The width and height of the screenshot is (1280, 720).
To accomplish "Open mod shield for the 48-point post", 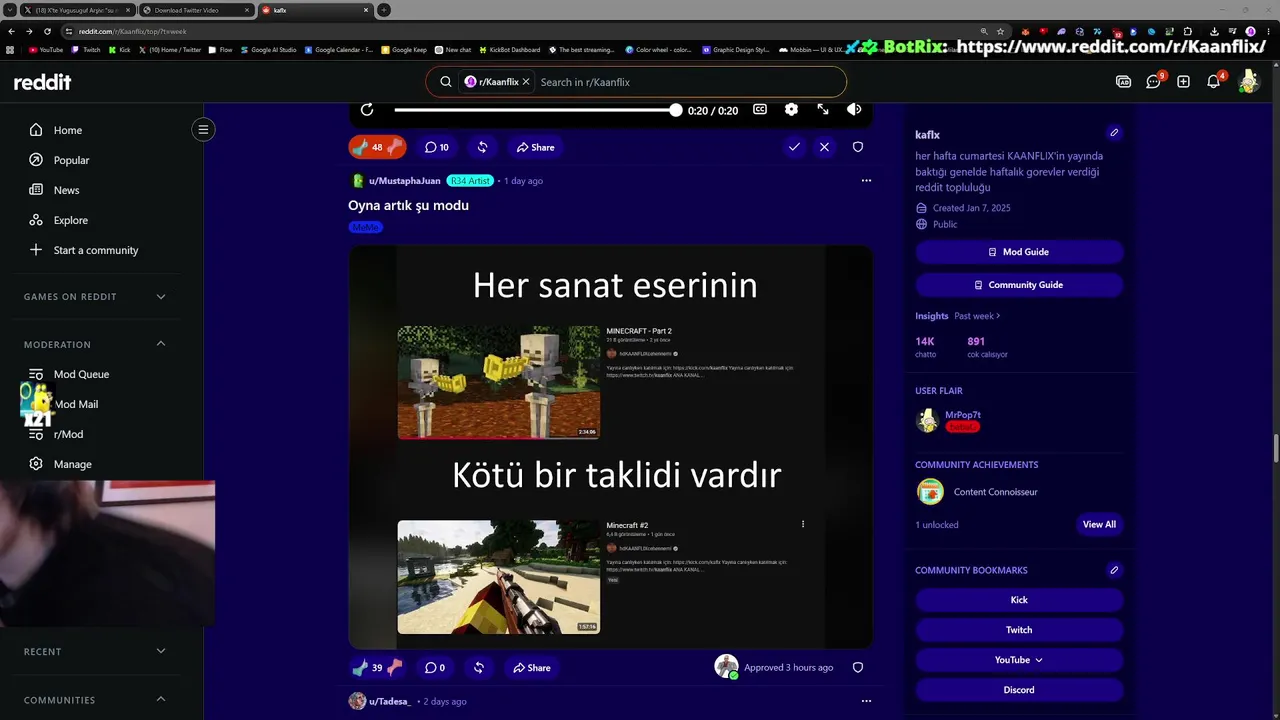I will pyautogui.click(x=858, y=147).
